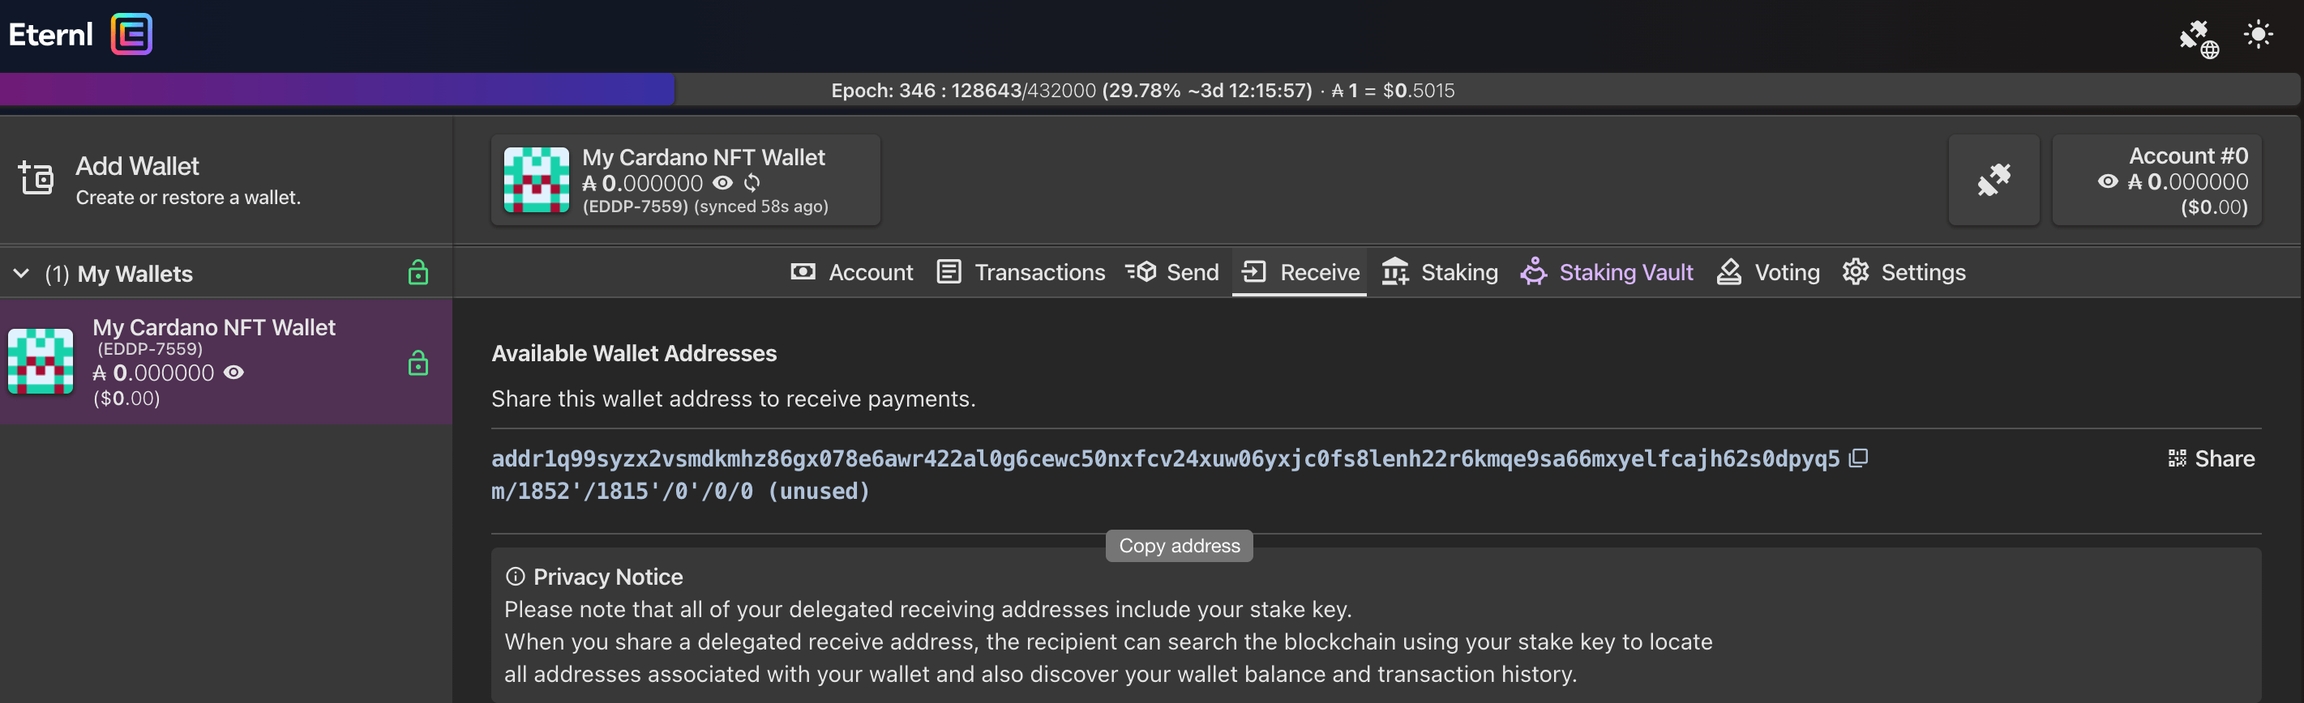Hide balance for Account #0
The height and width of the screenshot is (703, 2304).
[2107, 182]
